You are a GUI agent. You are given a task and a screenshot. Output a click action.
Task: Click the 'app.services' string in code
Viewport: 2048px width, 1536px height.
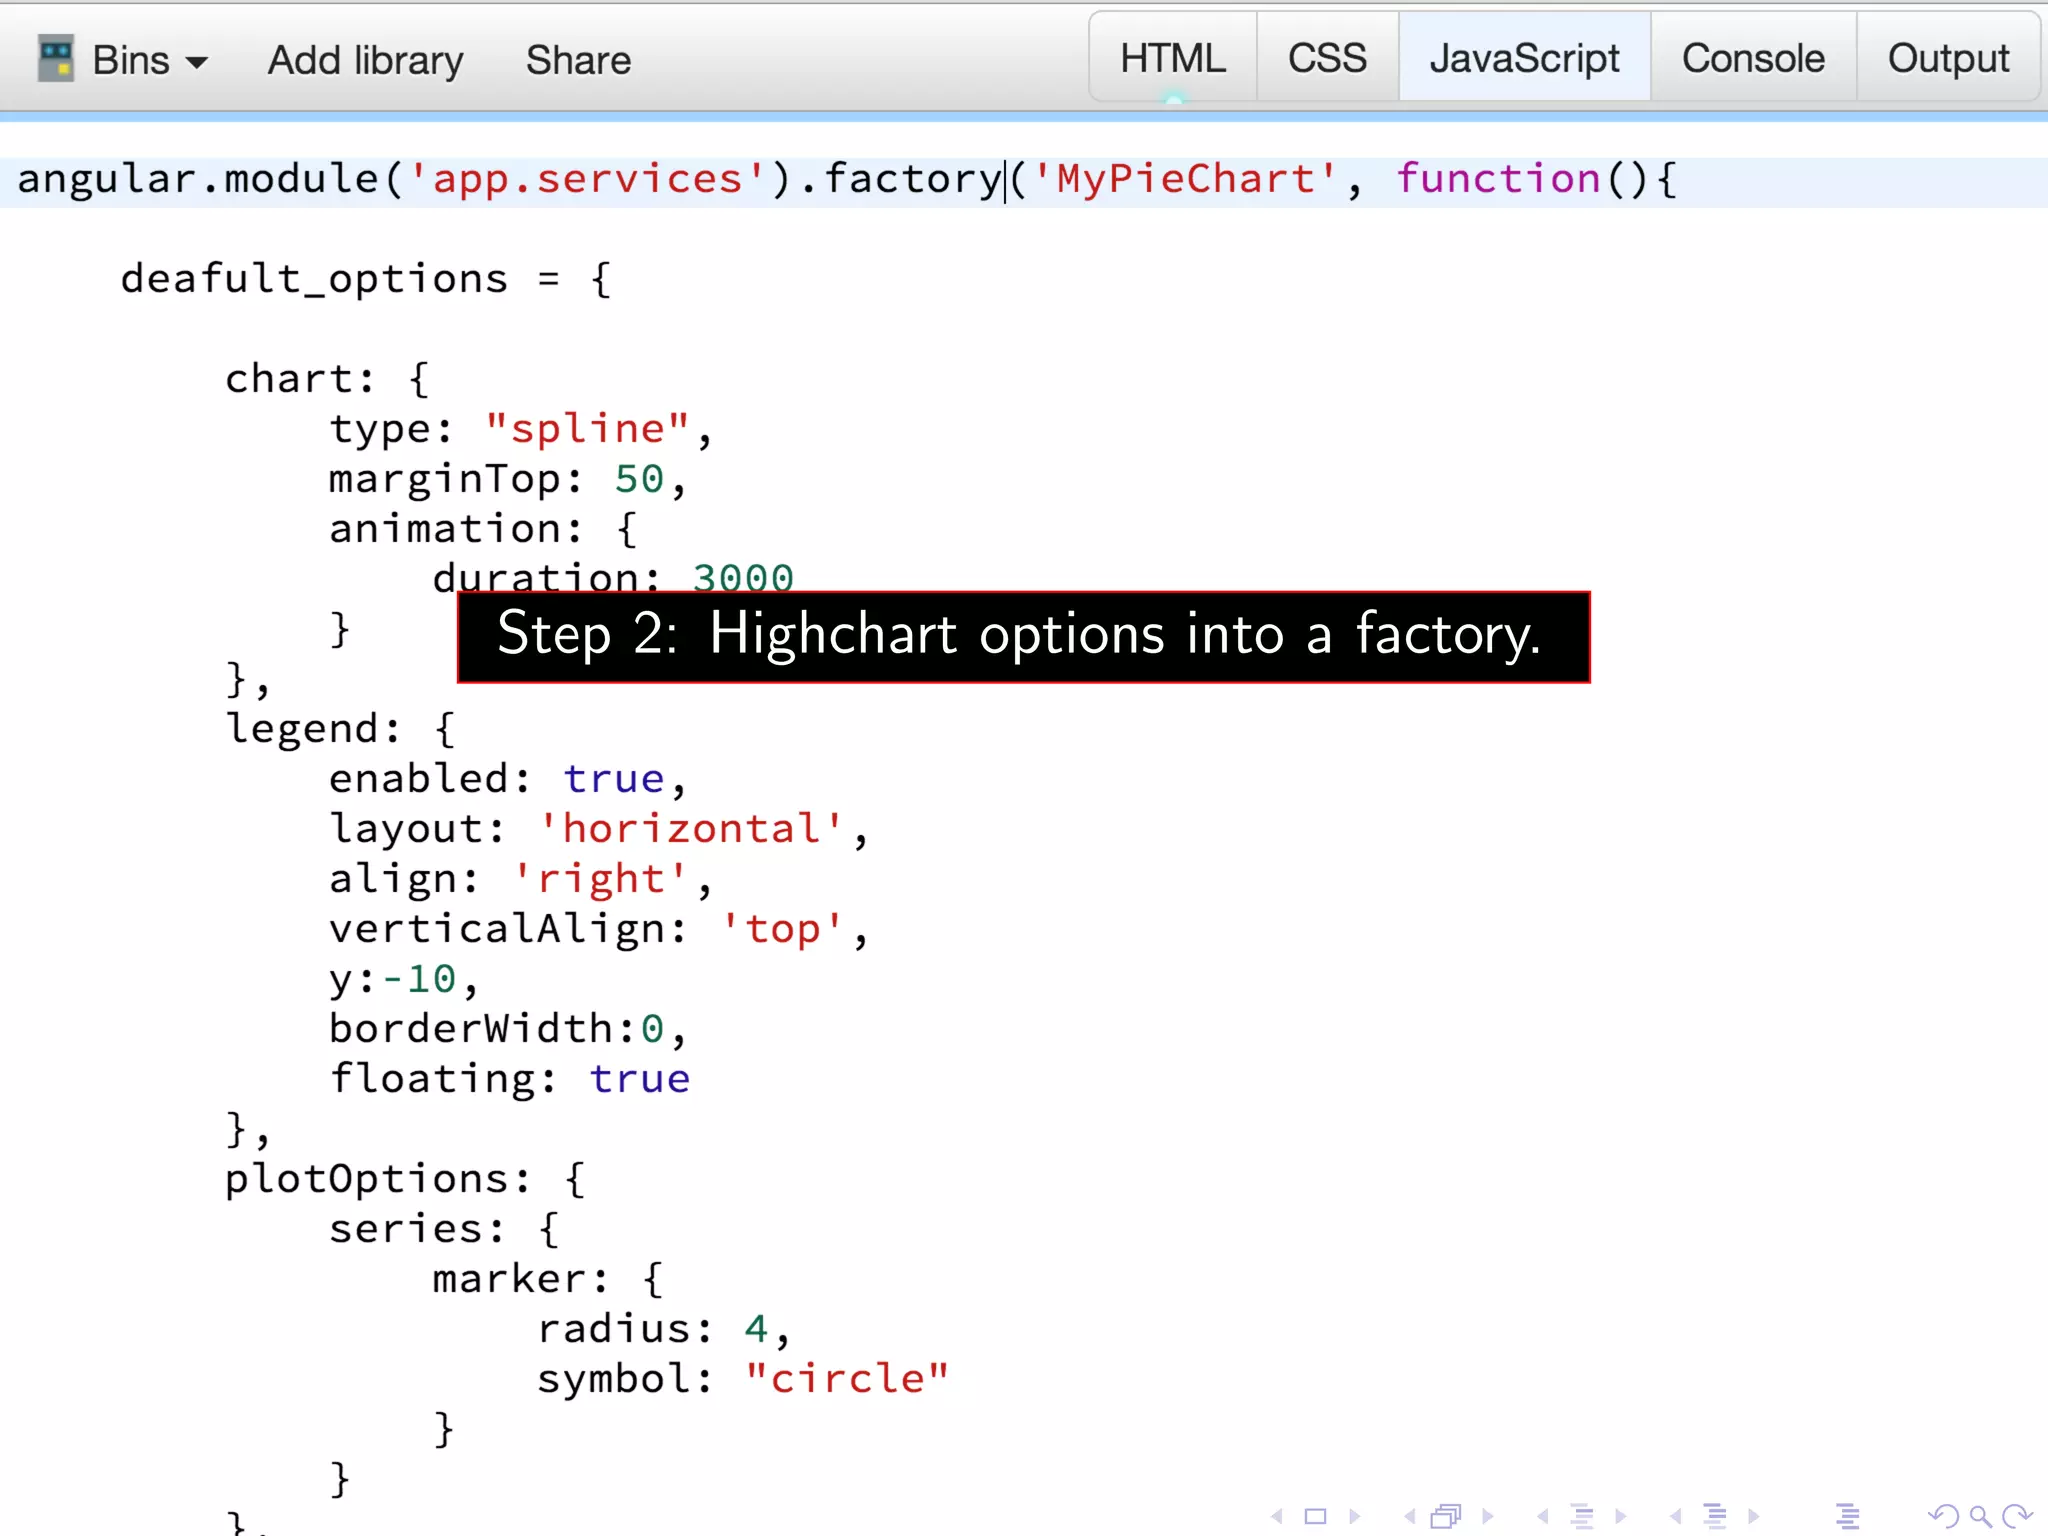(x=587, y=180)
